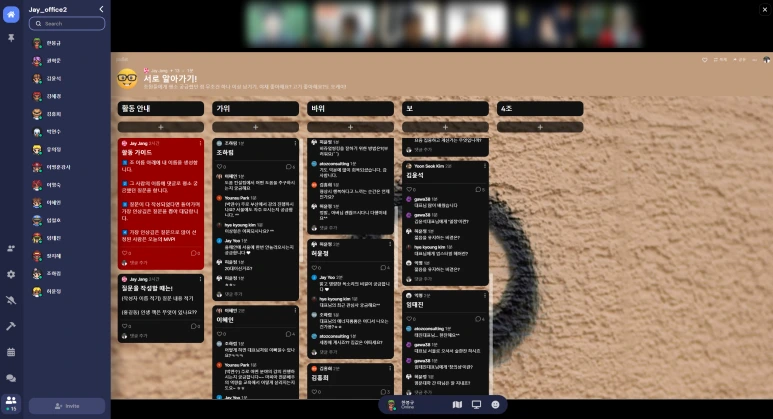
Task: Click the Invite button
Action: pyautogui.click(x=67, y=406)
